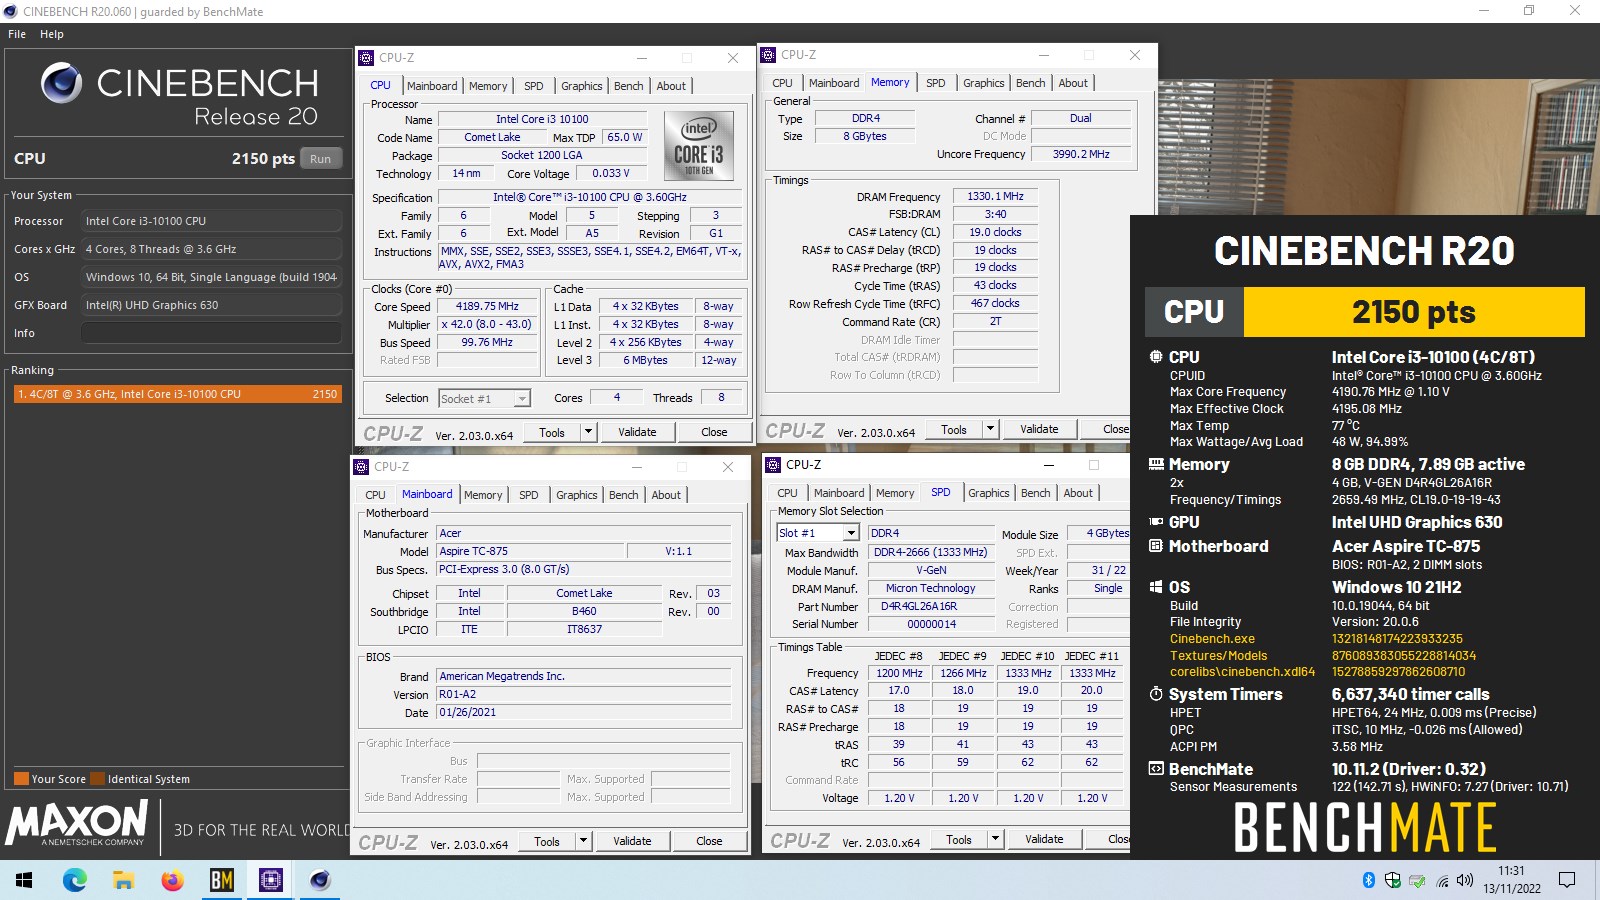The width and height of the screenshot is (1600, 900).
Task: Open Microsoft Edge from the taskbar
Action: coord(74,880)
